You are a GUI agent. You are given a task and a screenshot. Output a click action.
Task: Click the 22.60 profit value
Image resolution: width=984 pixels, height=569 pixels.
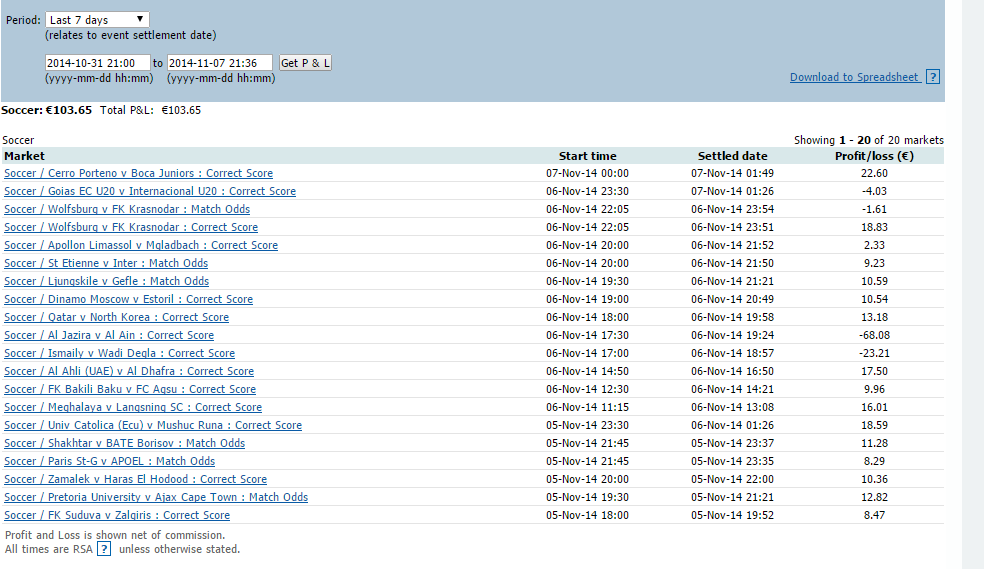pos(874,173)
